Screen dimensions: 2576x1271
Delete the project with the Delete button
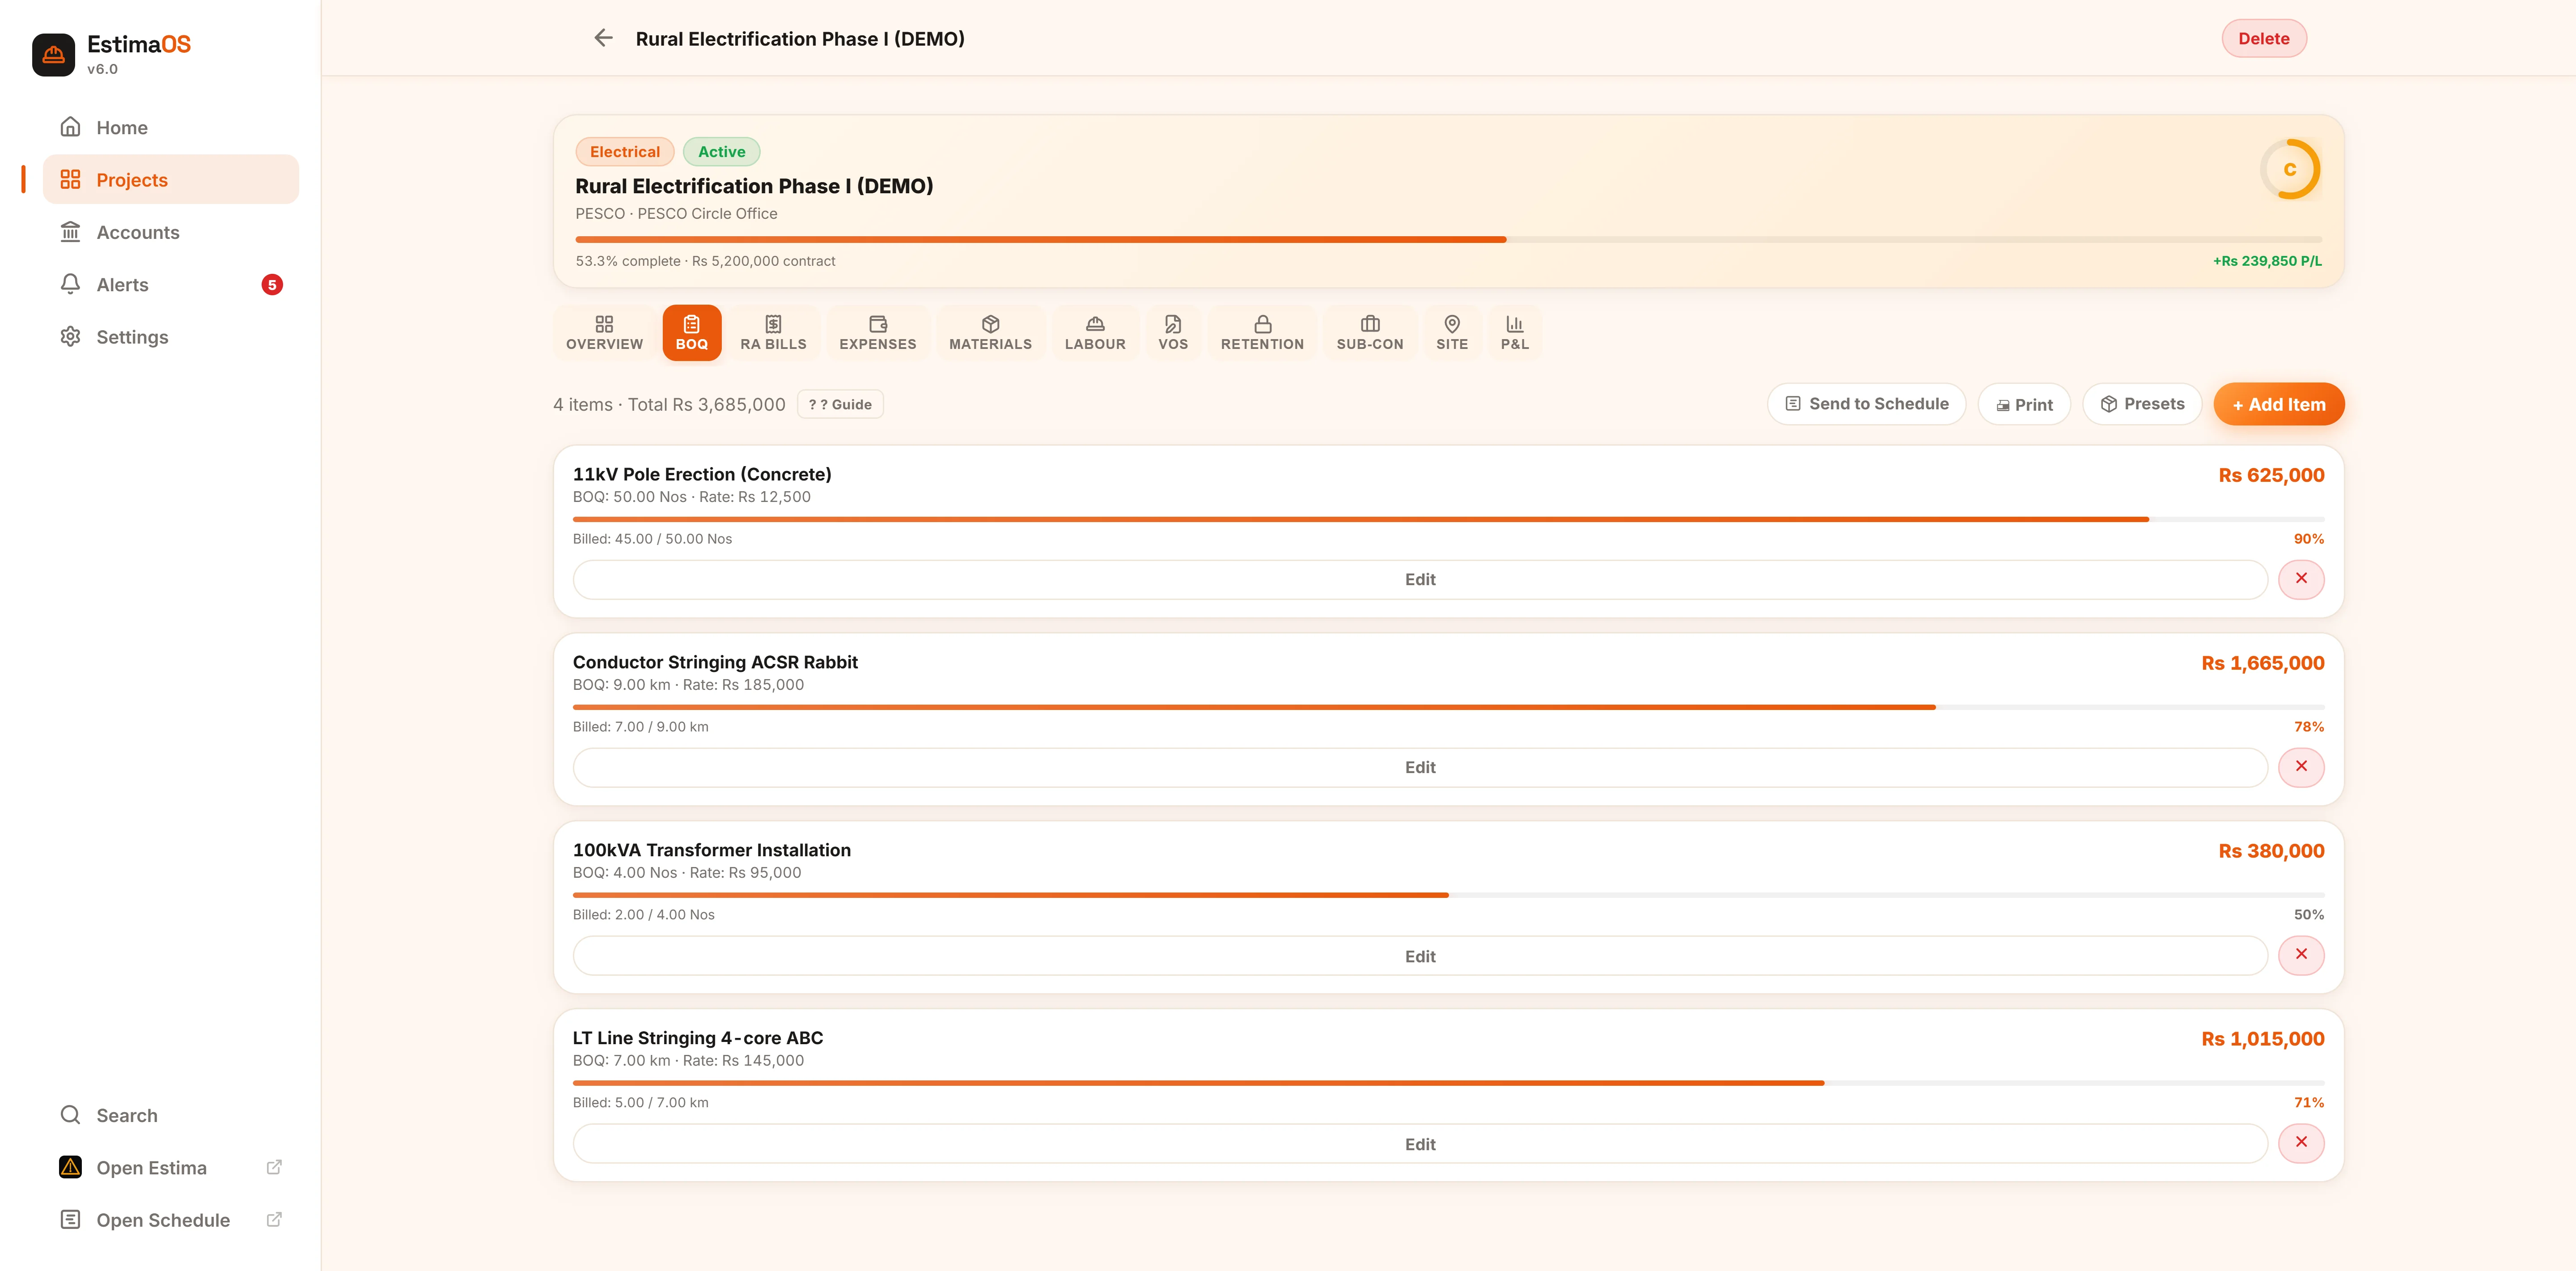point(2263,38)
